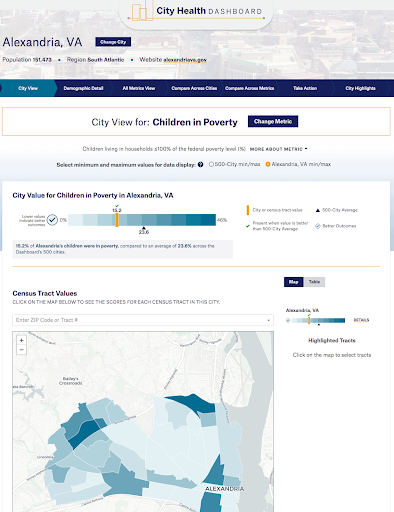Click the ALEXANDRIA label on map
The height and width of the screenshot is (512, 394).
click(224, 489)
